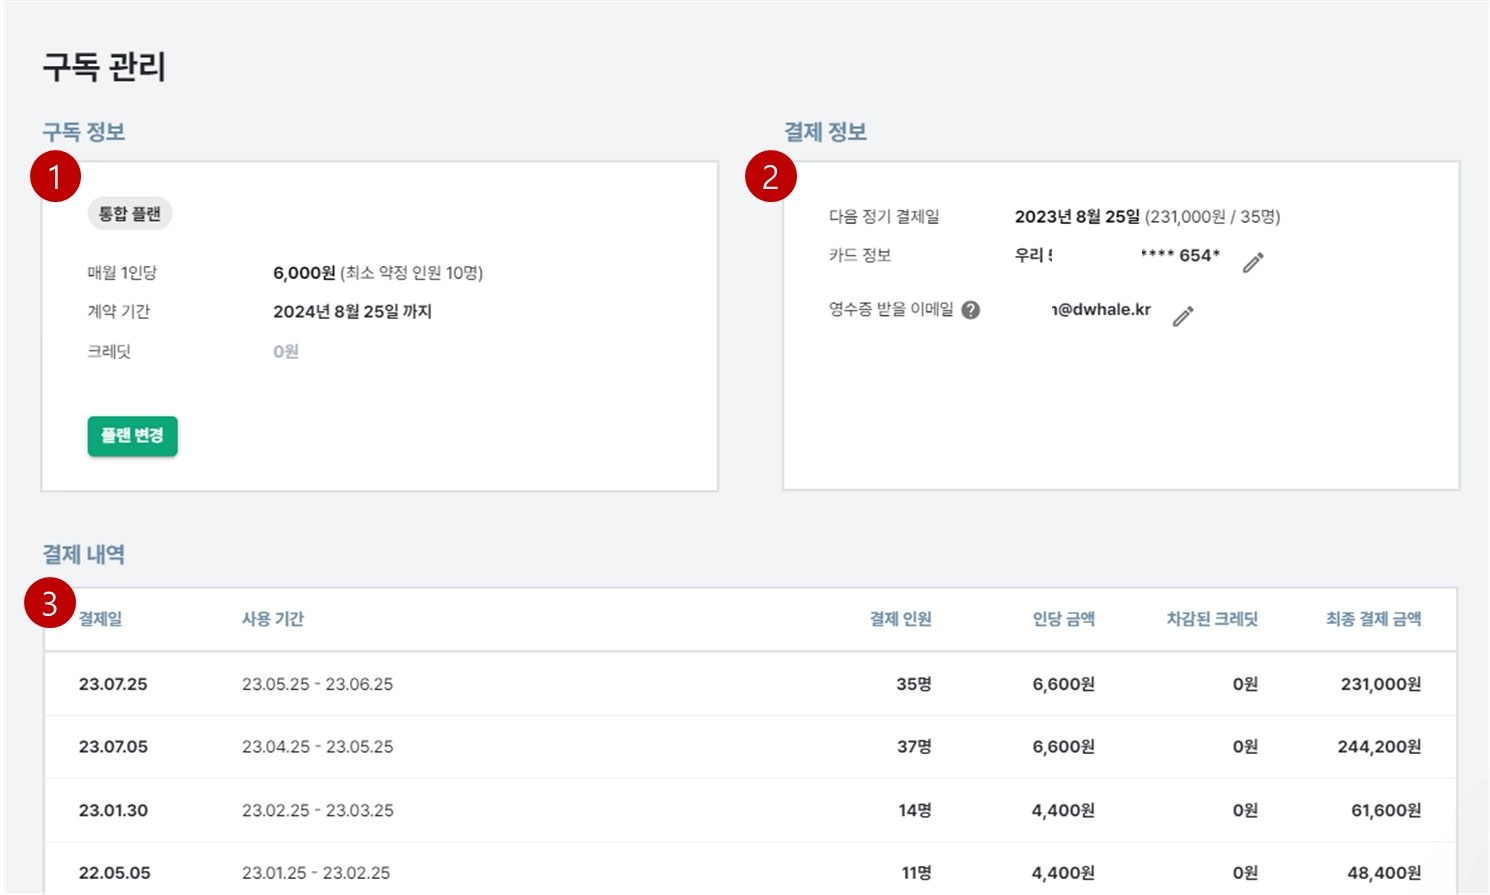Screen dimensions: 1490x895
Task: Click 최종 결제 금액 column header
Action: tap(1373, 619)
